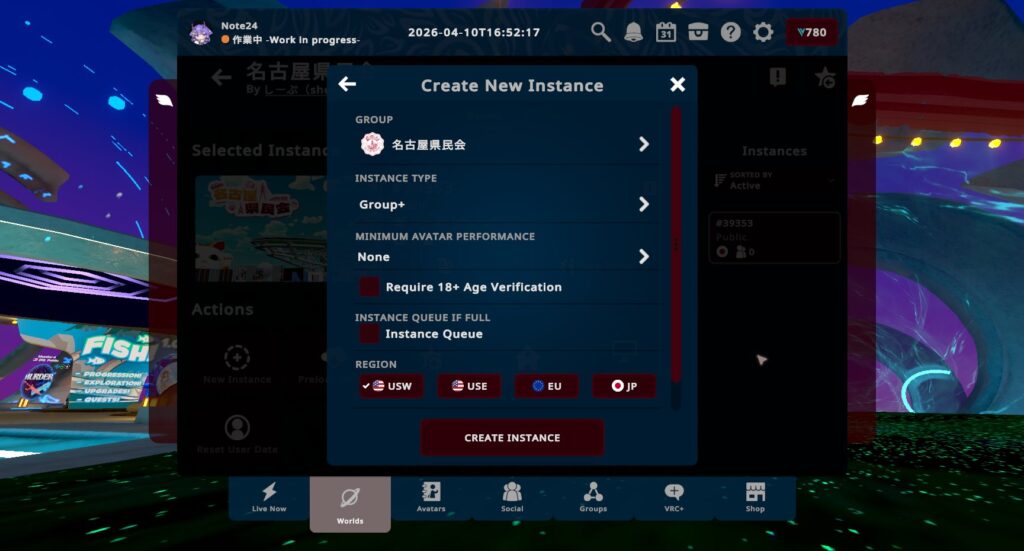Expand Minimum Avatar Performance options
The width and height of the screenshot is (1024, 551).
643,257
